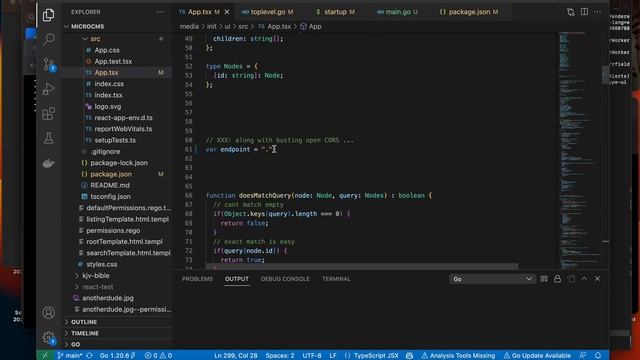Expand the kjv-bible folder
The image size is (640, 360).
[x=96, y=276]
